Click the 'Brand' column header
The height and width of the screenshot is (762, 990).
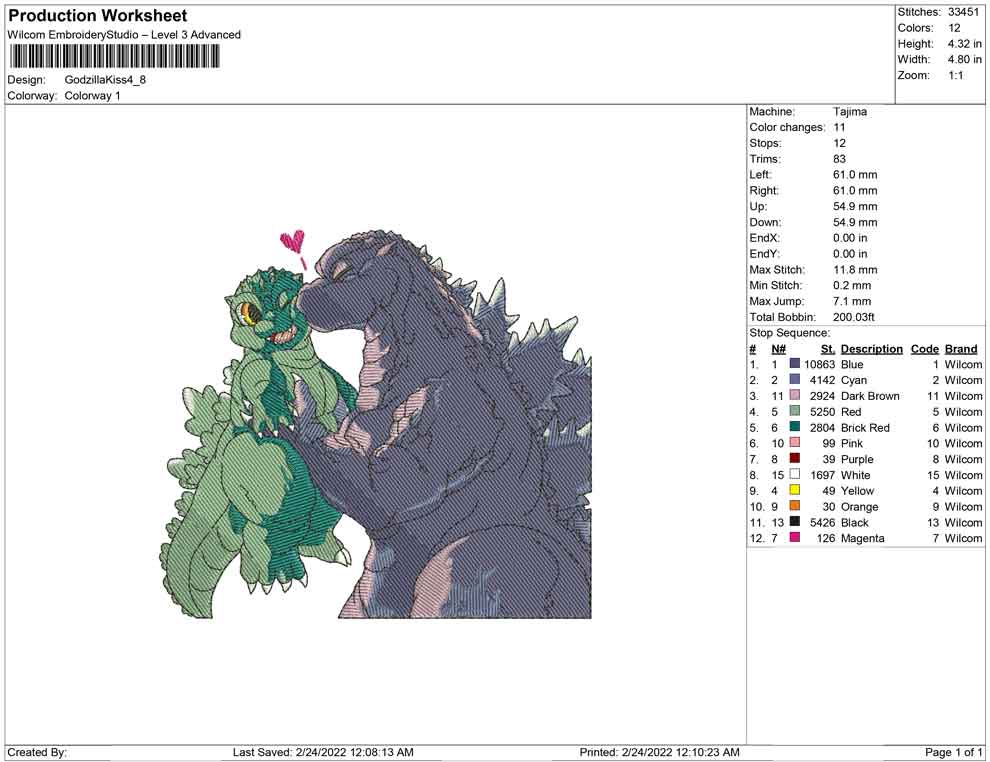tap(961, 349)
